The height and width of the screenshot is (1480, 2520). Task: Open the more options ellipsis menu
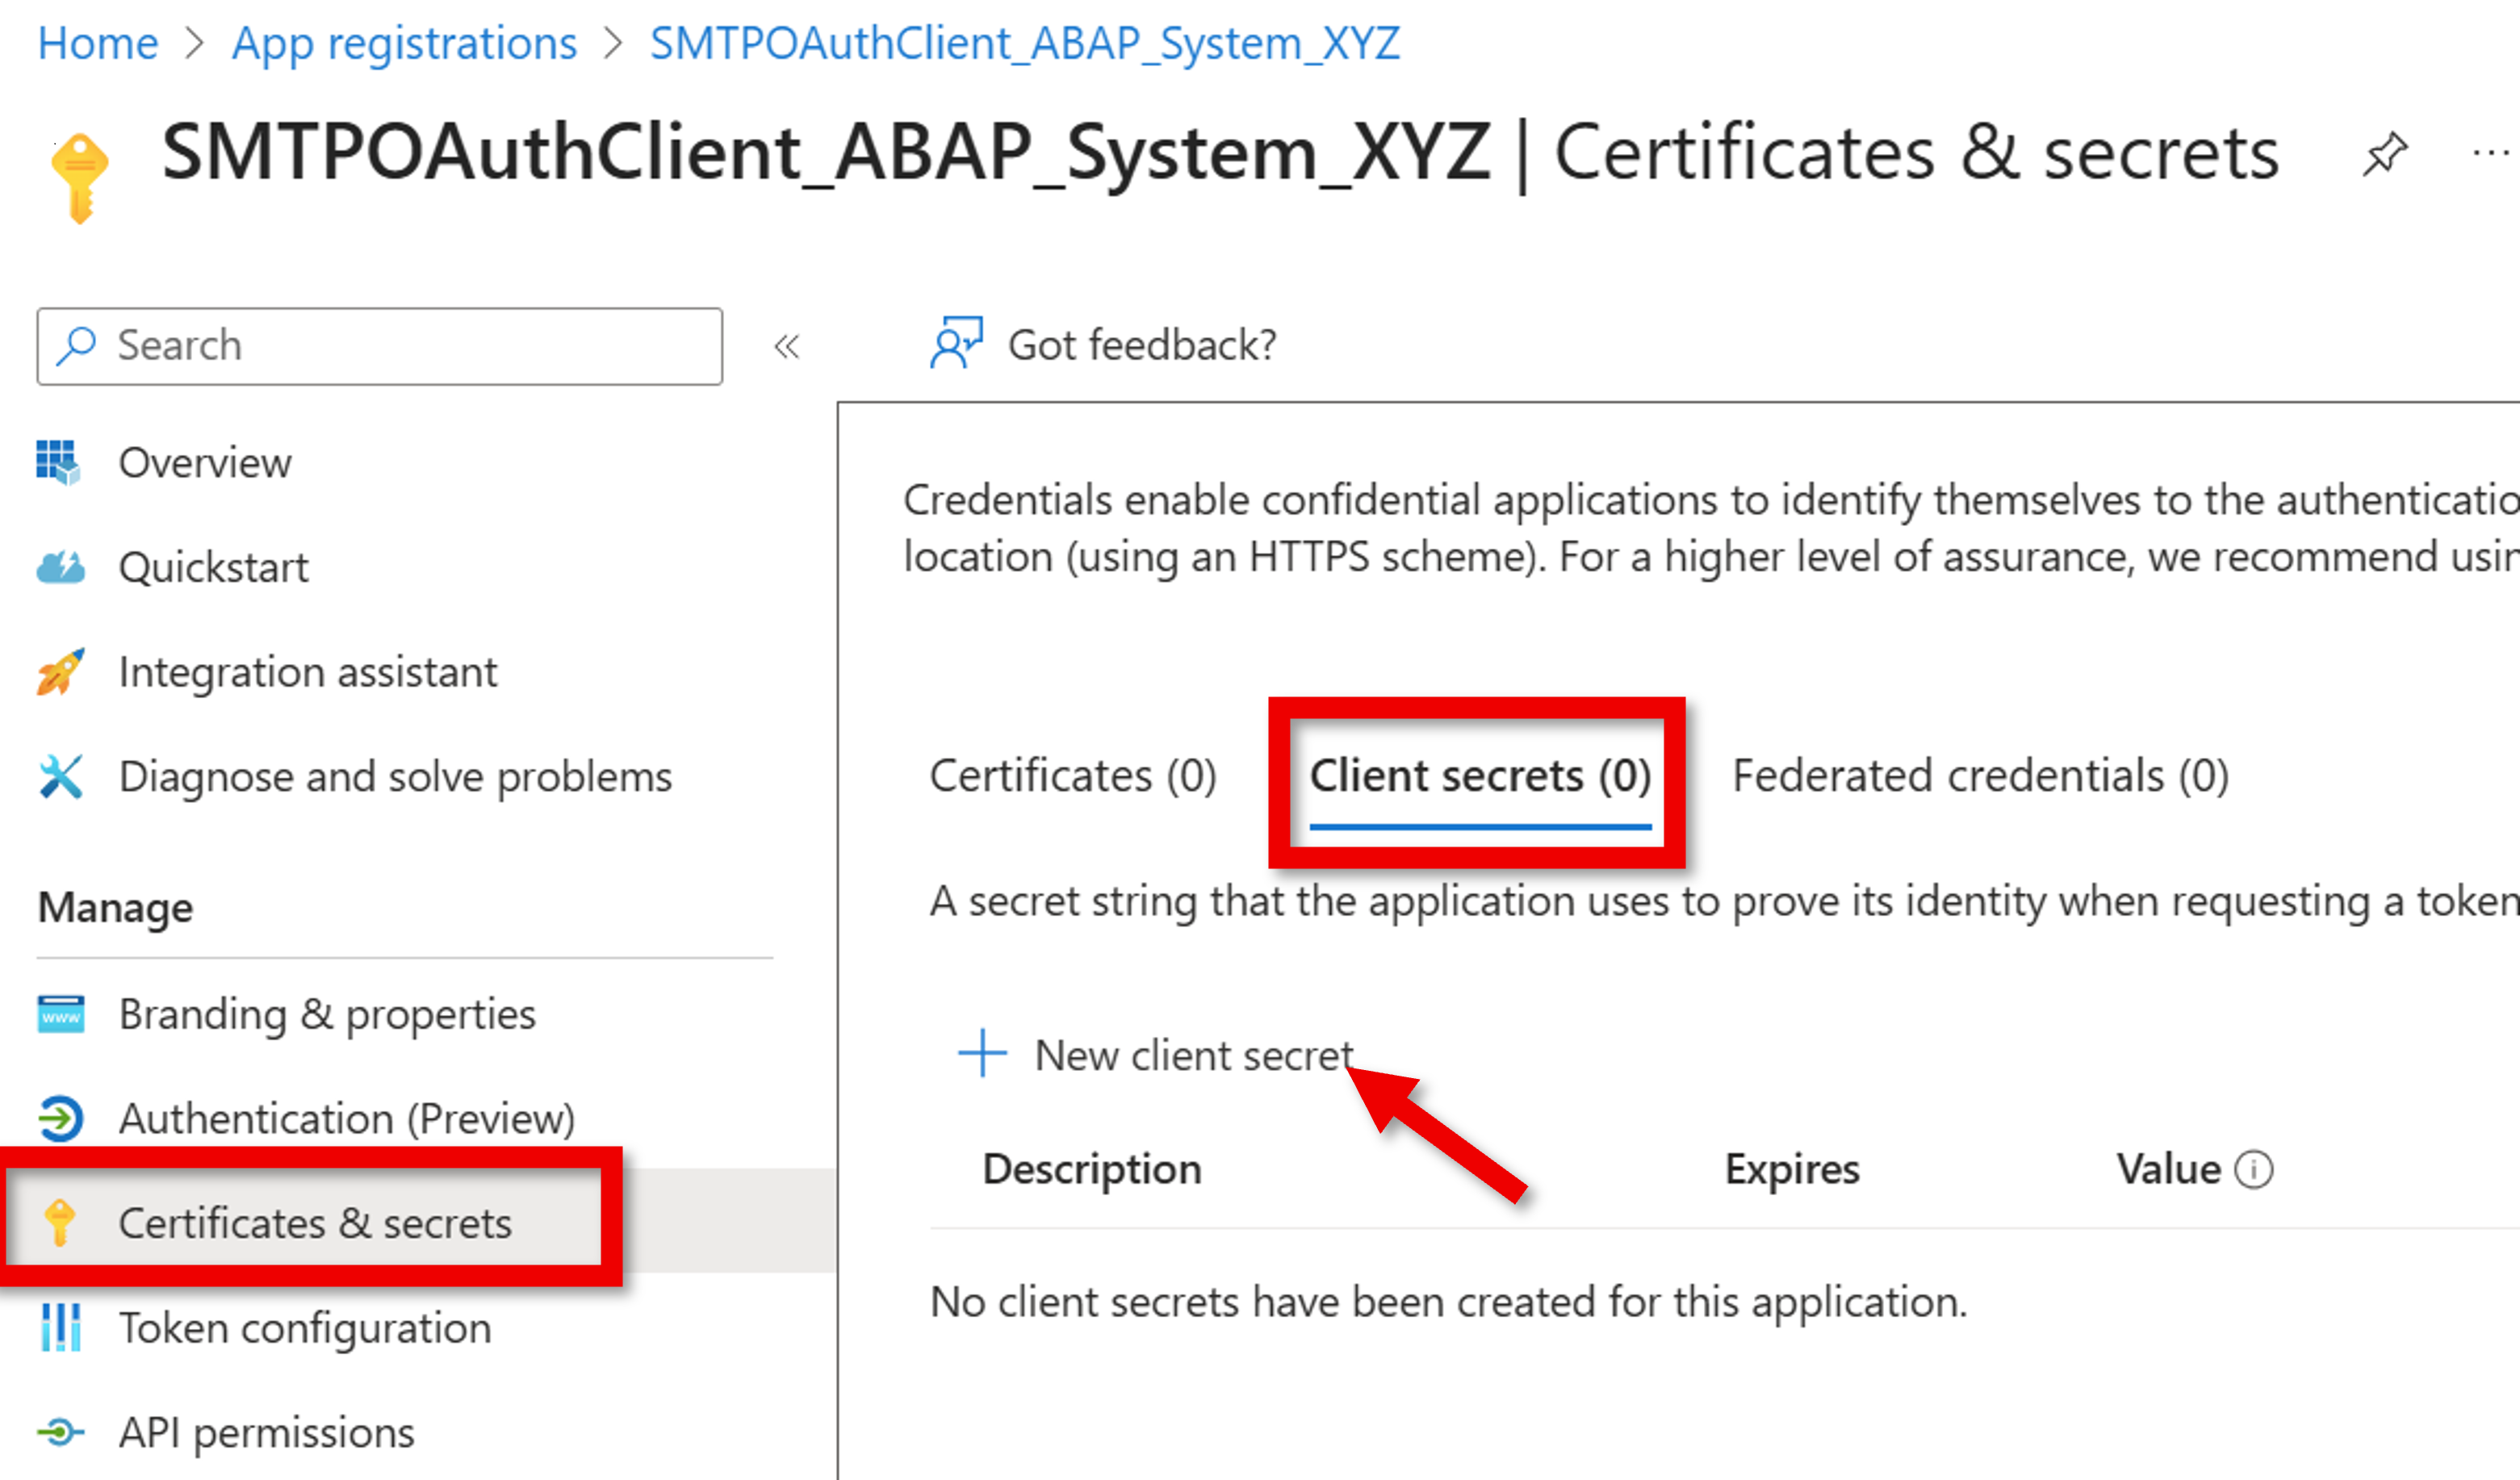click(x=2490, y=154)
